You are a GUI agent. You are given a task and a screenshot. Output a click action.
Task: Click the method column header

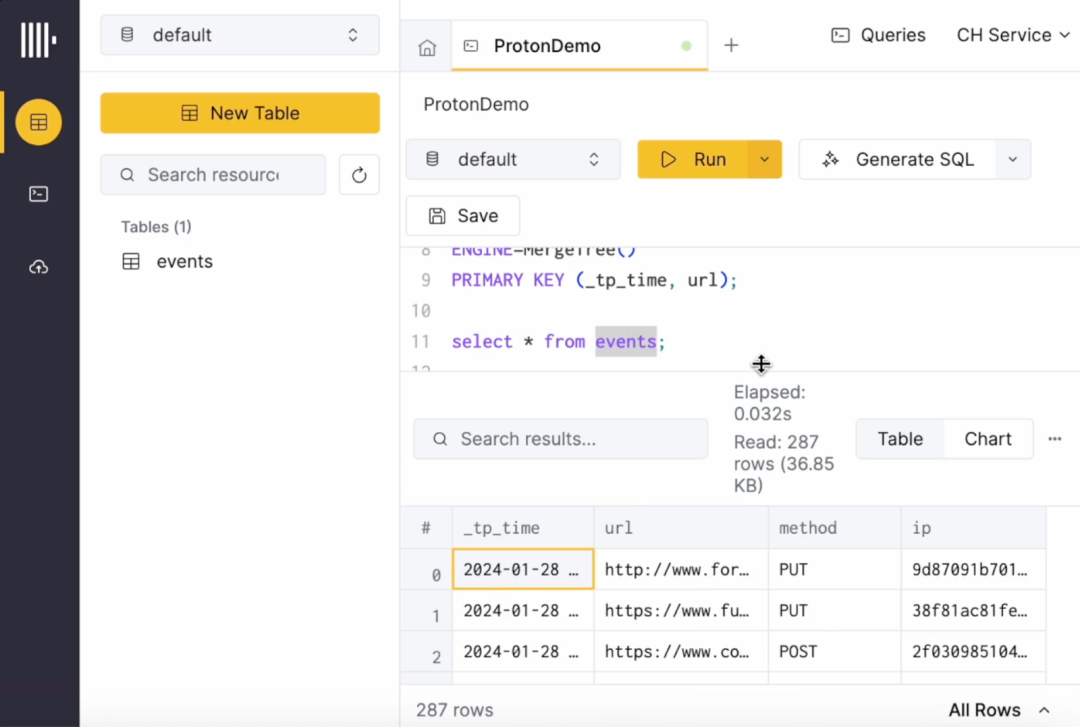tap(835, 528)
